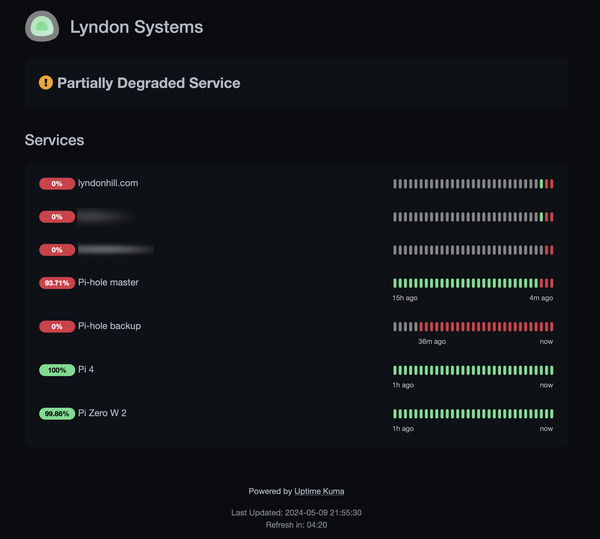Select the Pi-hole backup service name
Screen dimensions: 600x539
[x=108, y=326]
